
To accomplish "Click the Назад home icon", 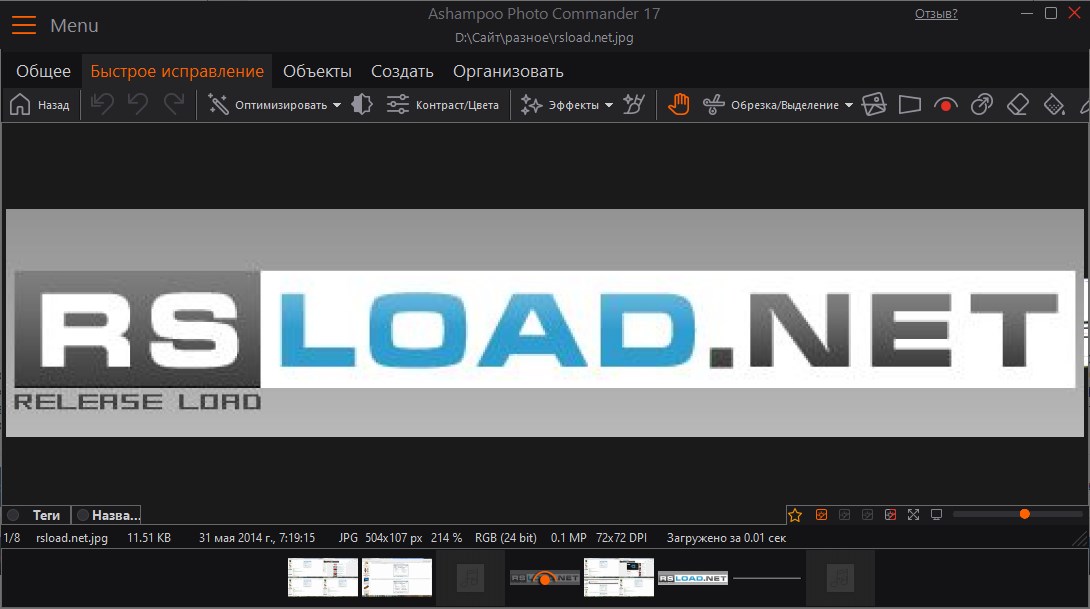I will (20, 105).
